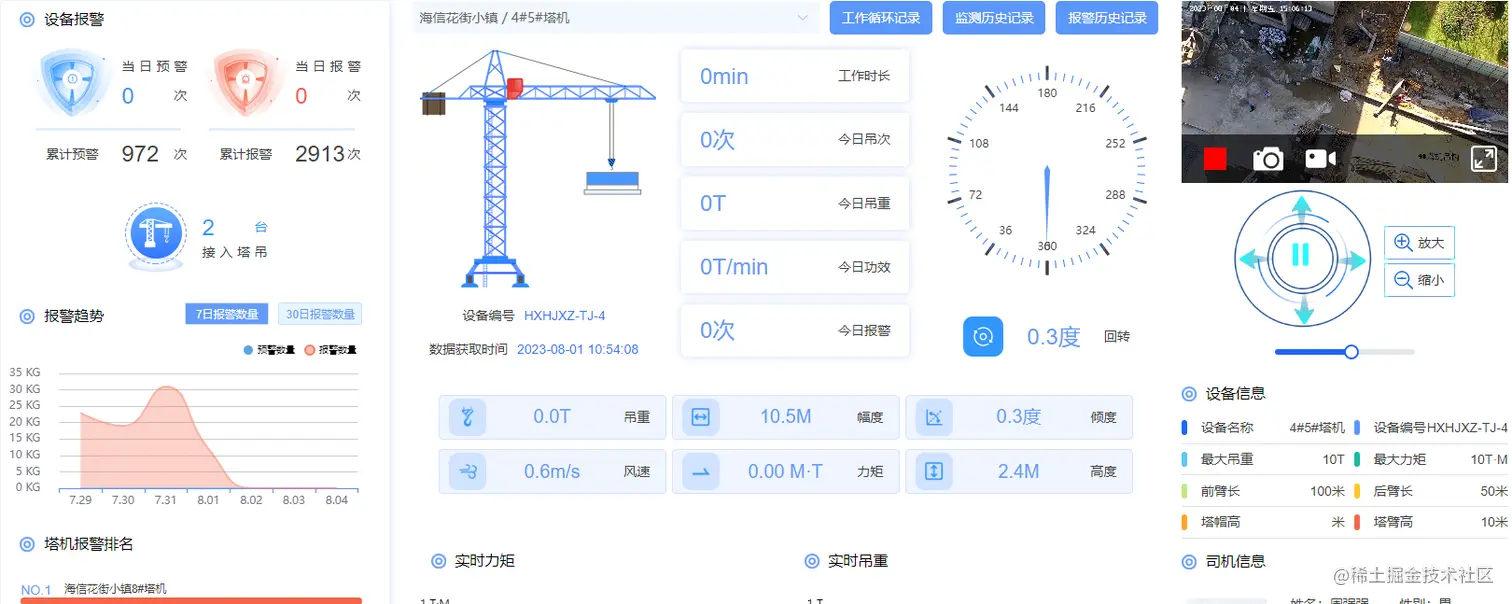
Task: Pan camera right with right arrow
Action: 1351,260
